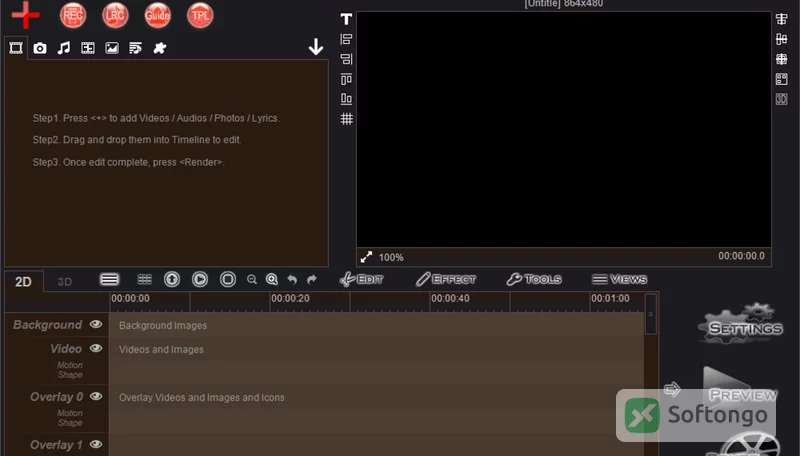Open the Edit menu

tap(362, 280)
